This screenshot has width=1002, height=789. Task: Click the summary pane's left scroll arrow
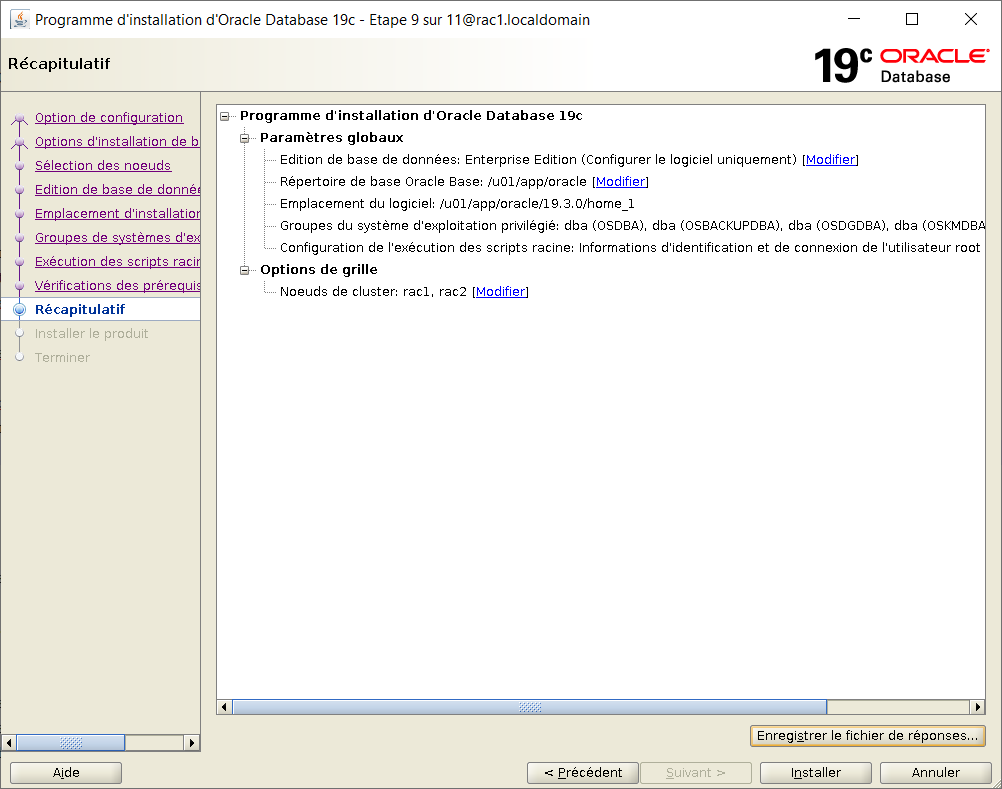click(224, 707)
